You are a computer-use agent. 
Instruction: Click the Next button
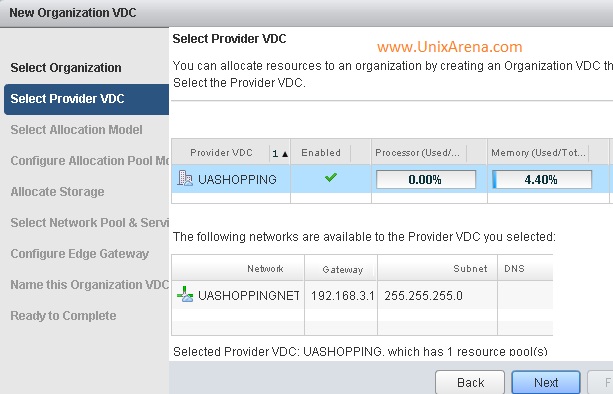pos(546,382)
